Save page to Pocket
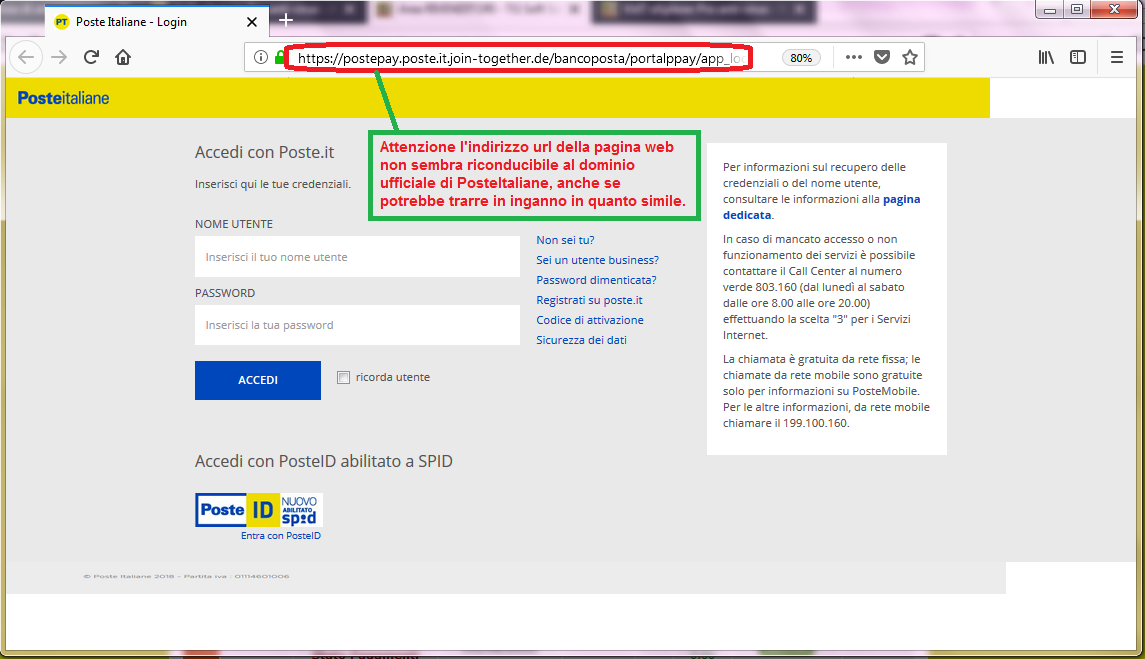Viewport: 1145px width, 659px height. [882, 57]
